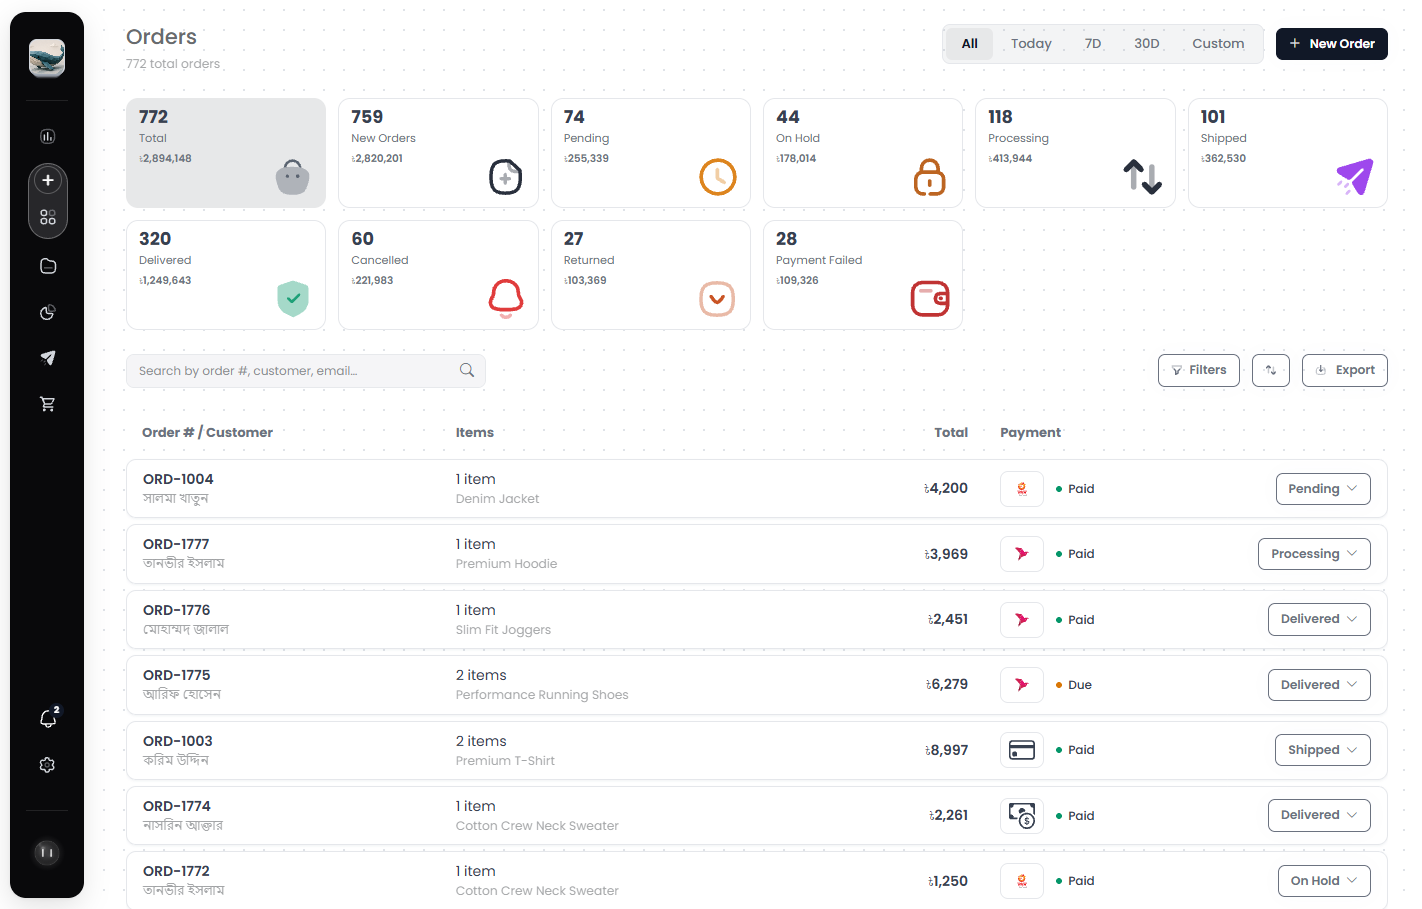The image size is (1422, 909).
Task: Open the Processing status dropdown for ORD-1777
Action: (1314, 554)
